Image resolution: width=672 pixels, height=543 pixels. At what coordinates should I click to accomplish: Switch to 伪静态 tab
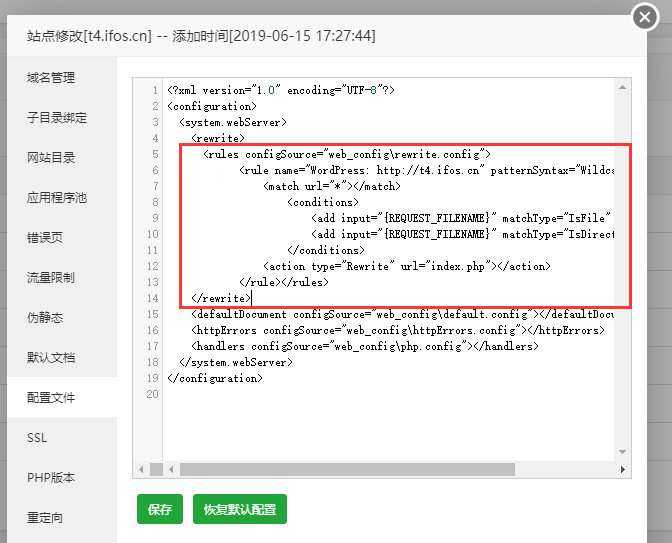pos(45,318)
